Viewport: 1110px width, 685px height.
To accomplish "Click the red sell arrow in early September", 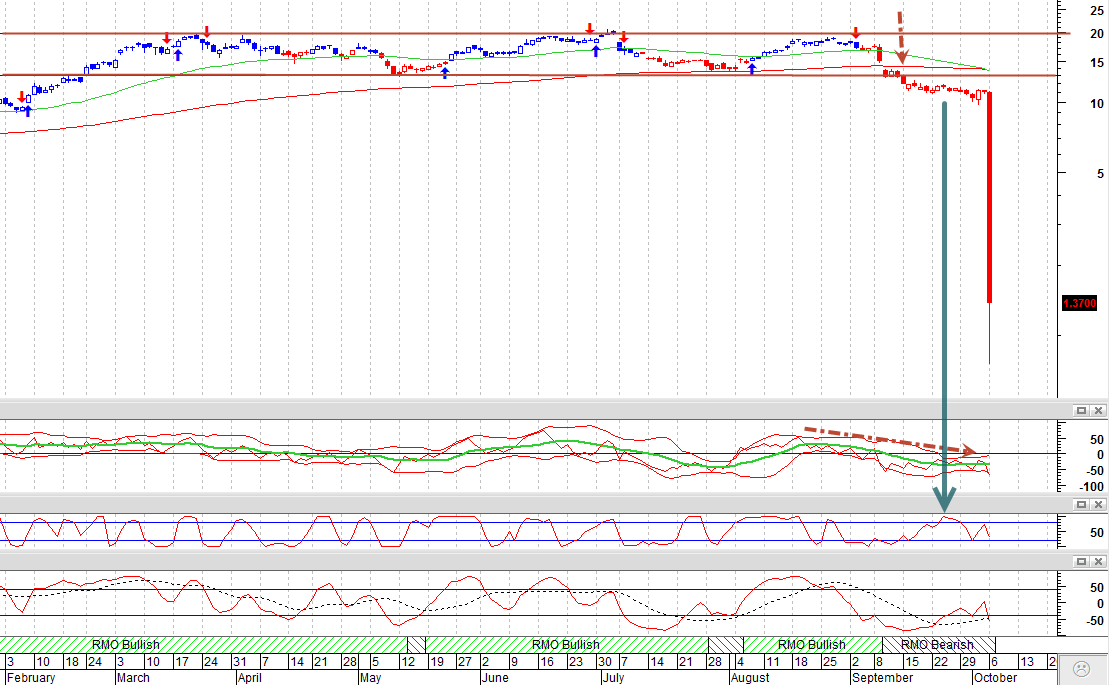I will pos(856,33).
